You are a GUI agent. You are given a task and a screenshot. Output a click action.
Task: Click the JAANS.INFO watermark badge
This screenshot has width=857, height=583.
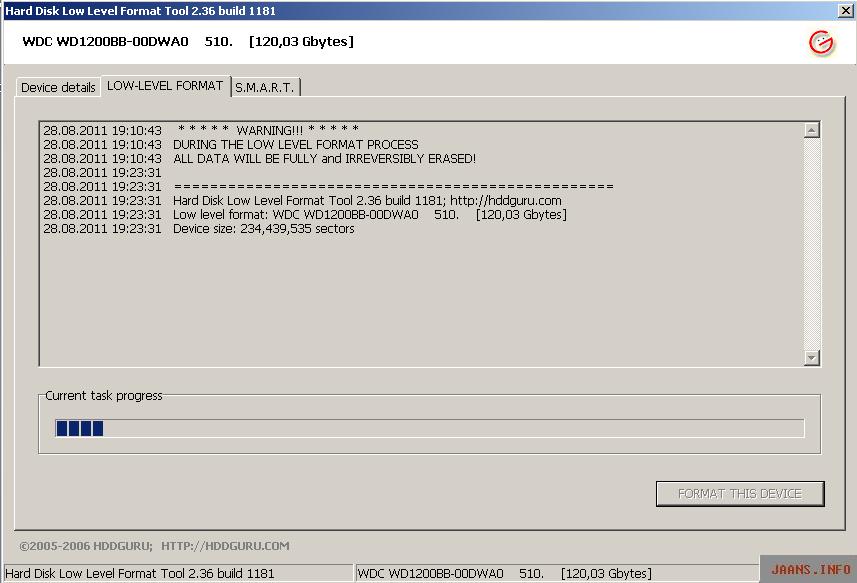coord(810,570)
